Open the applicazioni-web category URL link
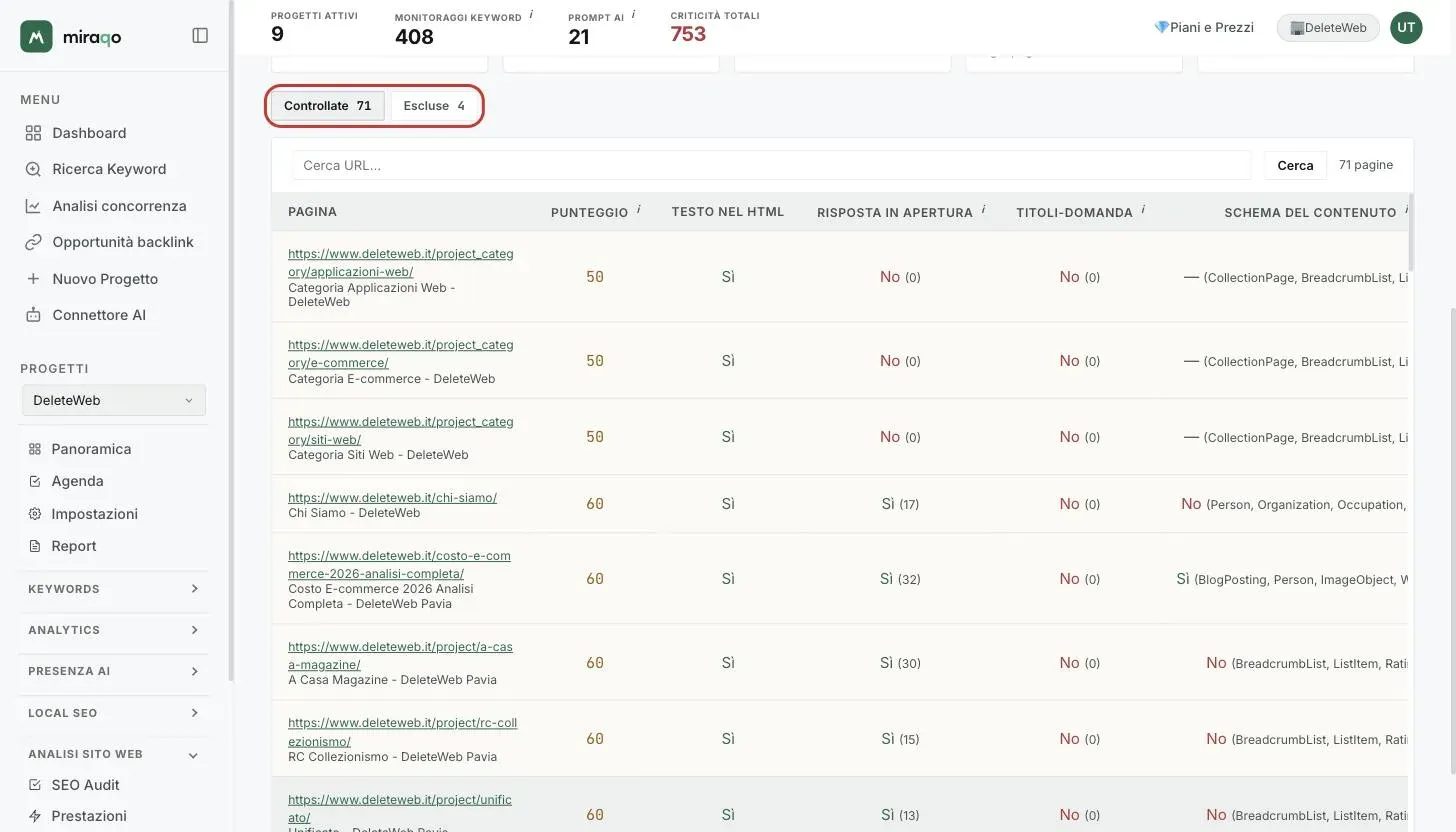Viewport: 1456px width, 832px height. tap(400, 263)
